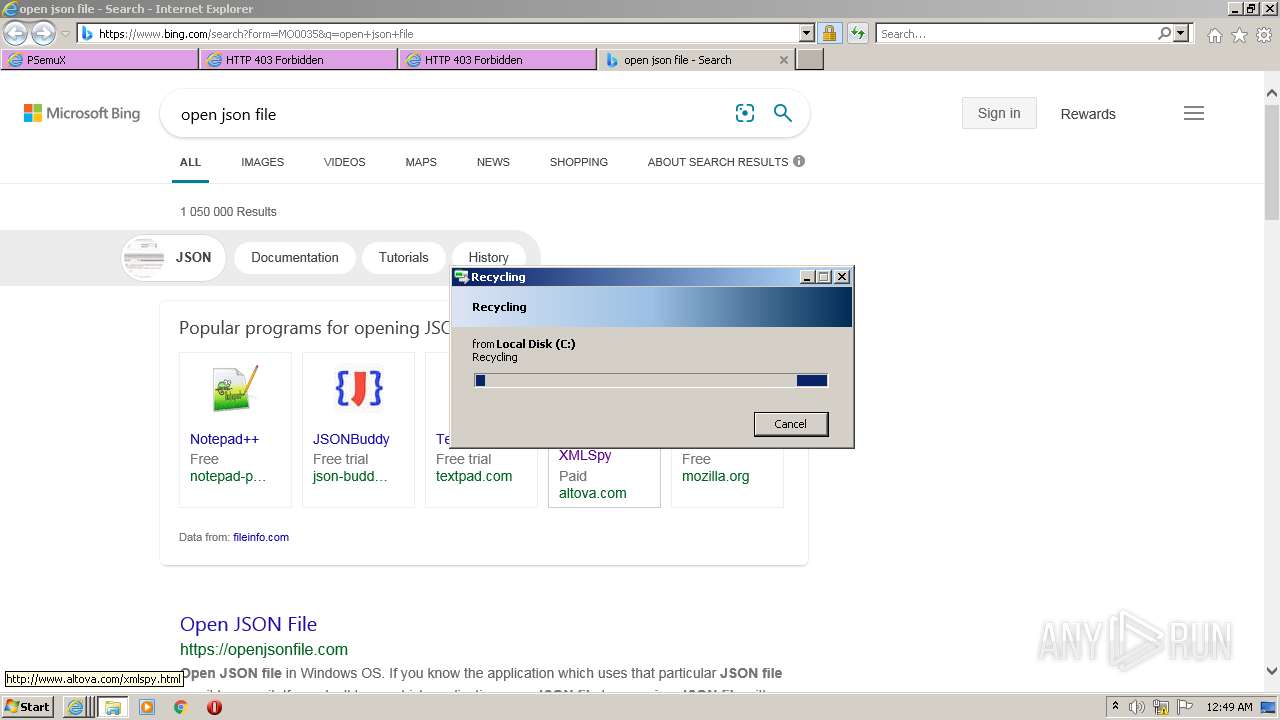
Task: Click the IE forward navigation arrow
Action: point(43,33)
